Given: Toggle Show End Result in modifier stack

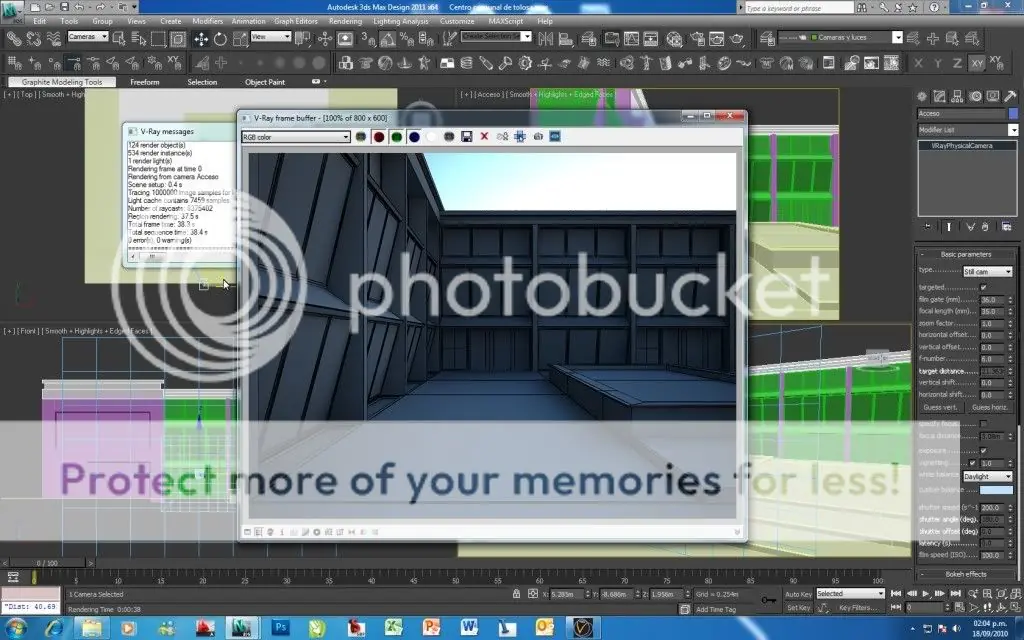Looking at the screenshot, I should click(949, 227).
